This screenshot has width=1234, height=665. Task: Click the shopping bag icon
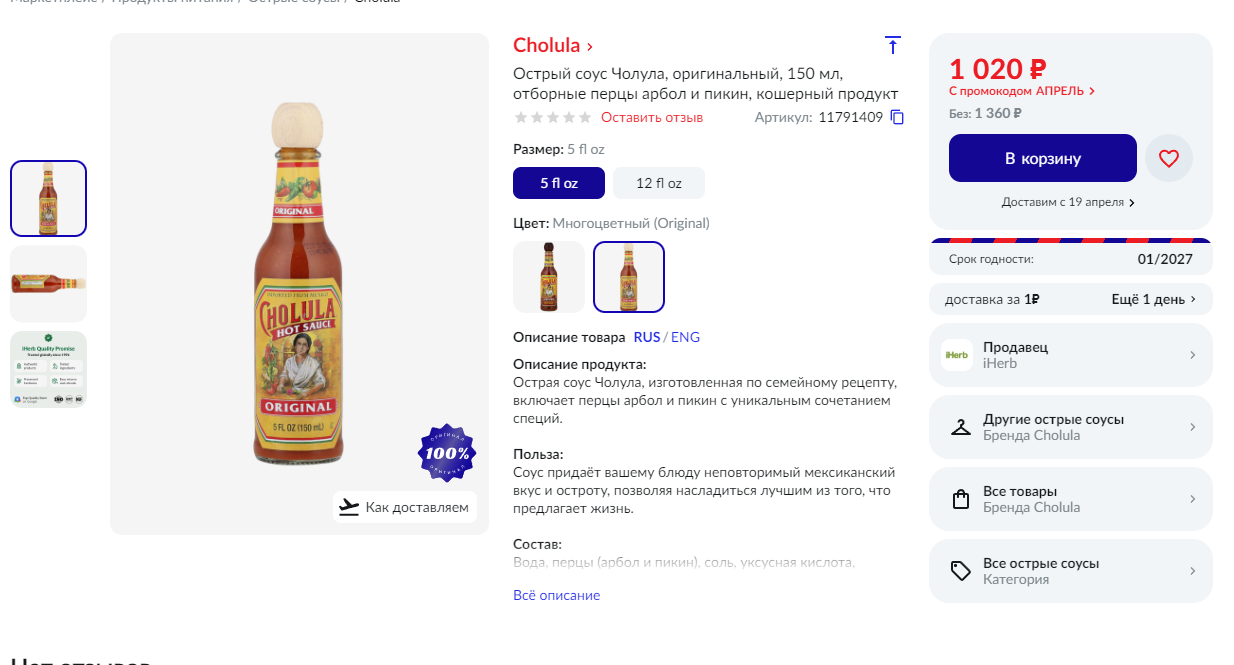(960, 499)
